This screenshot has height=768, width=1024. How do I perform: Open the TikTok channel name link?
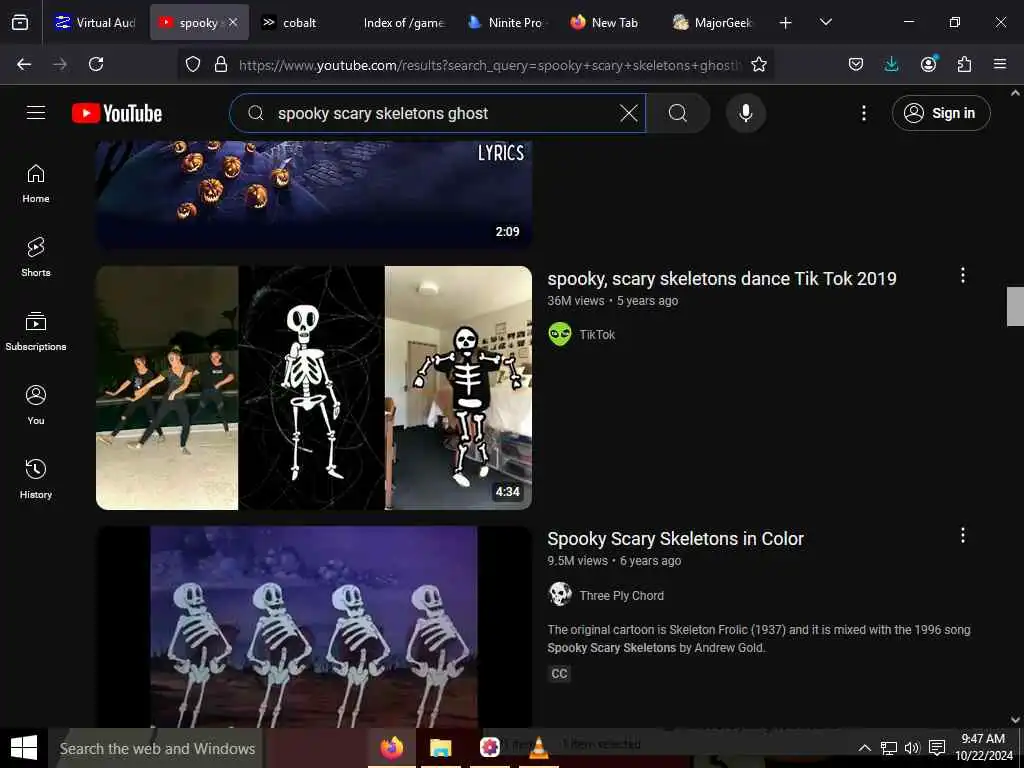coord(597,334)
